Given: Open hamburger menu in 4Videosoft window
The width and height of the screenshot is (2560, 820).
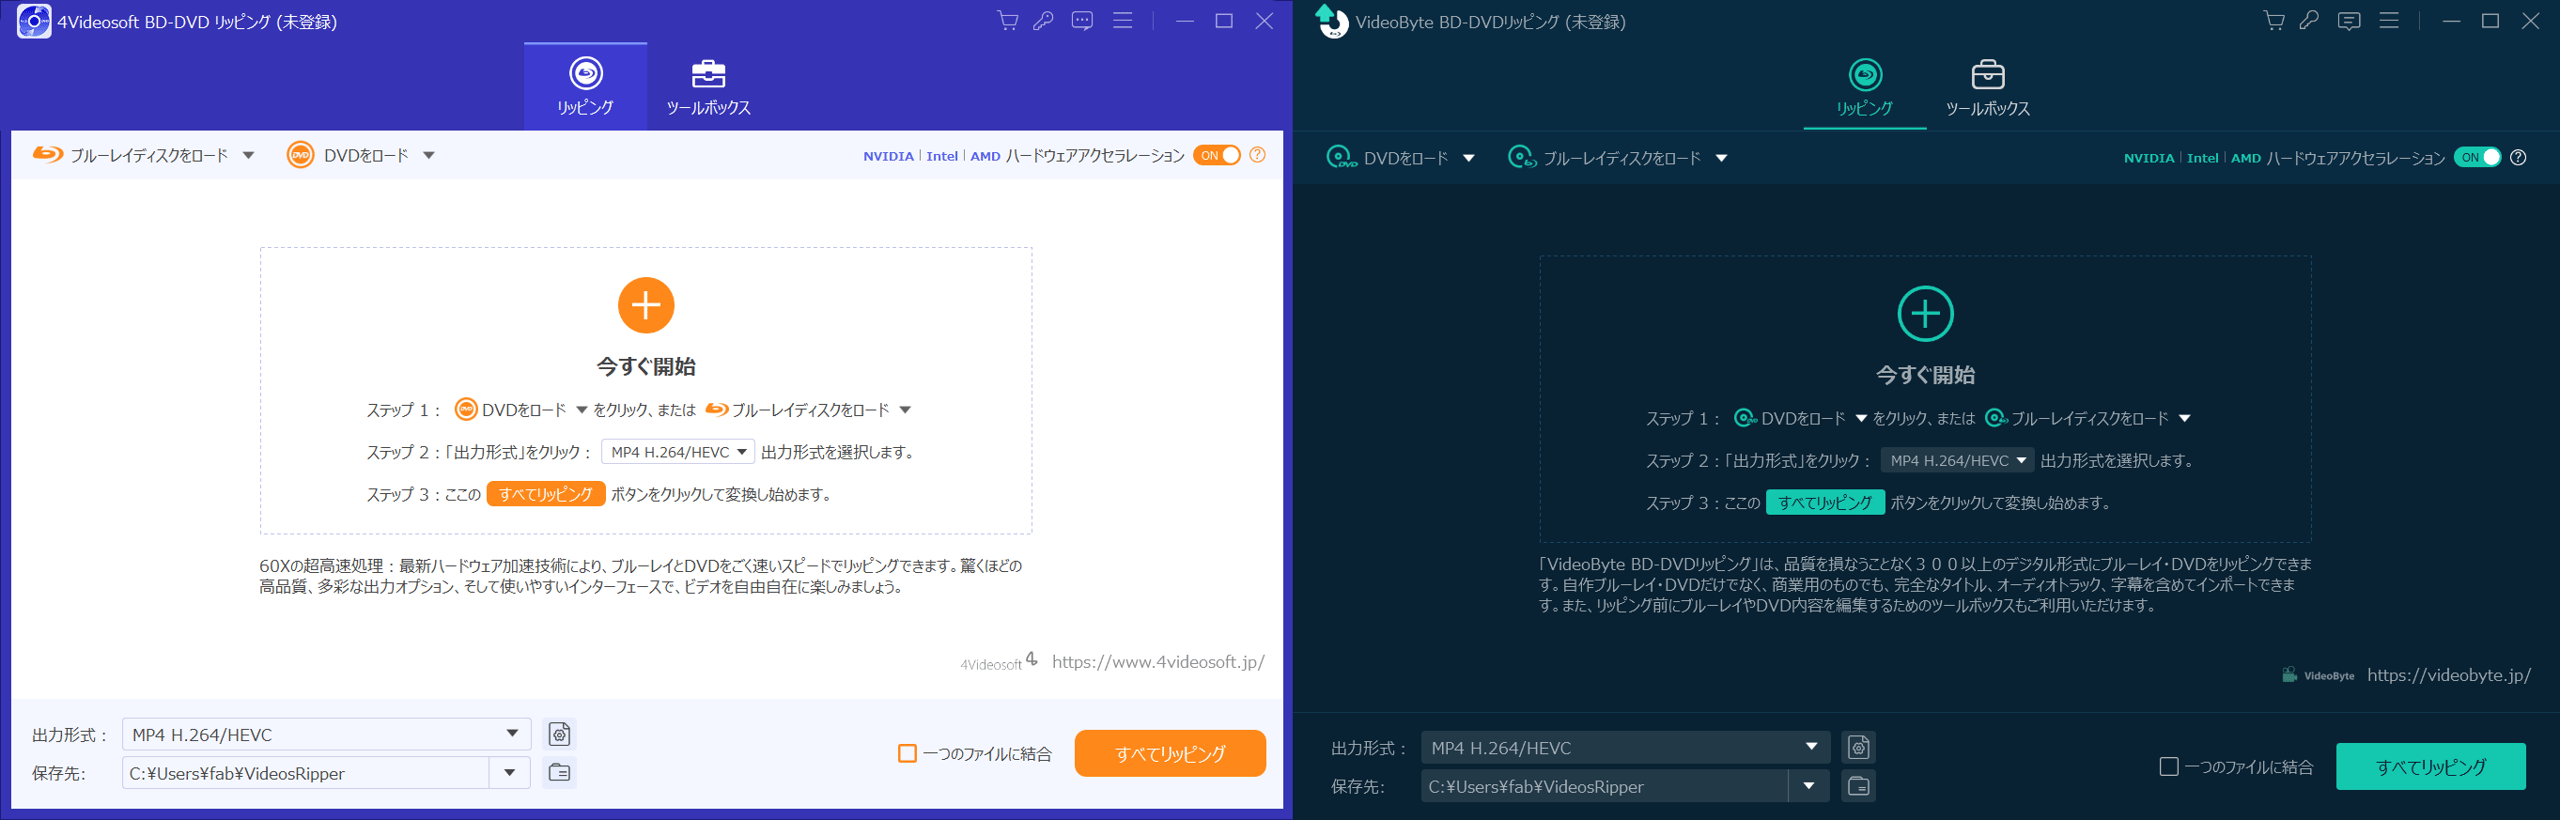Looking at the screenshot, I should [x=1123, y=21].
